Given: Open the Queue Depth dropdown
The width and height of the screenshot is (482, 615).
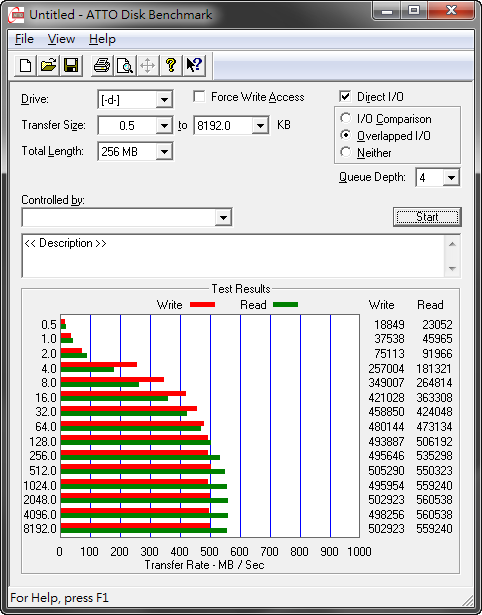Looking at the screenshot, I should pyautogui.click(x=451, y=178).
